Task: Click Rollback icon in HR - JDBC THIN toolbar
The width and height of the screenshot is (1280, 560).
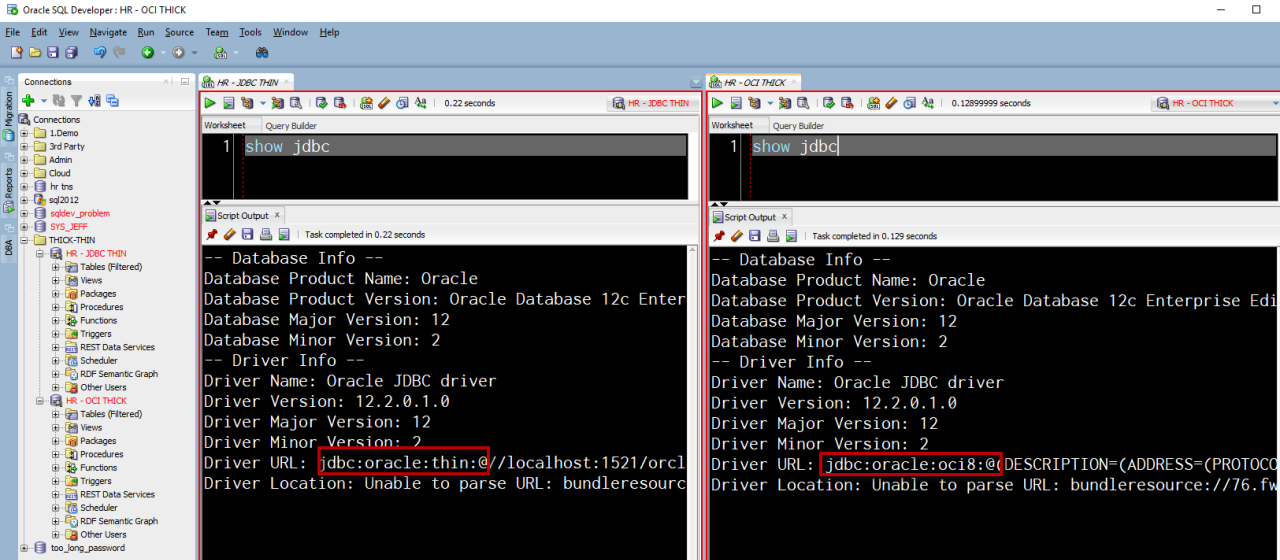Action: click(x=340, y=103)
